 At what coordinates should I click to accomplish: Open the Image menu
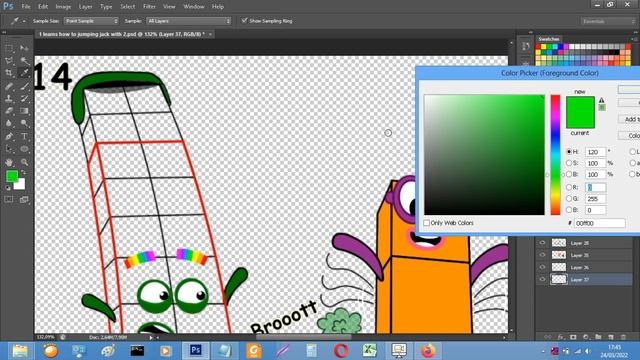pos(63,7)
